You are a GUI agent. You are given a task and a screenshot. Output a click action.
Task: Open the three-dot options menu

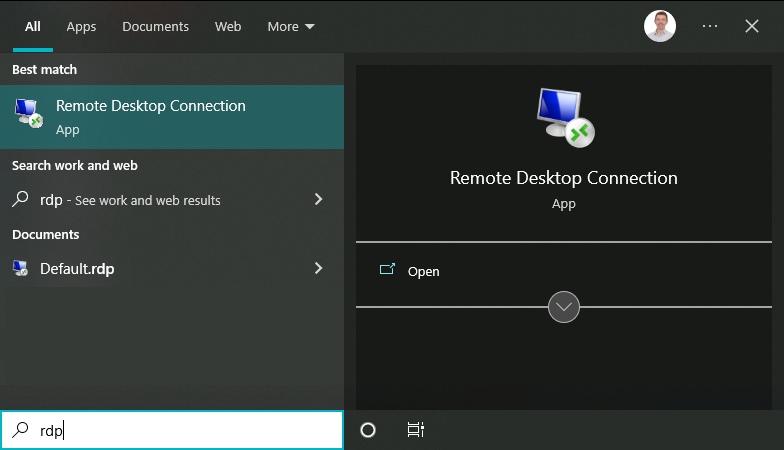point(710,27)
